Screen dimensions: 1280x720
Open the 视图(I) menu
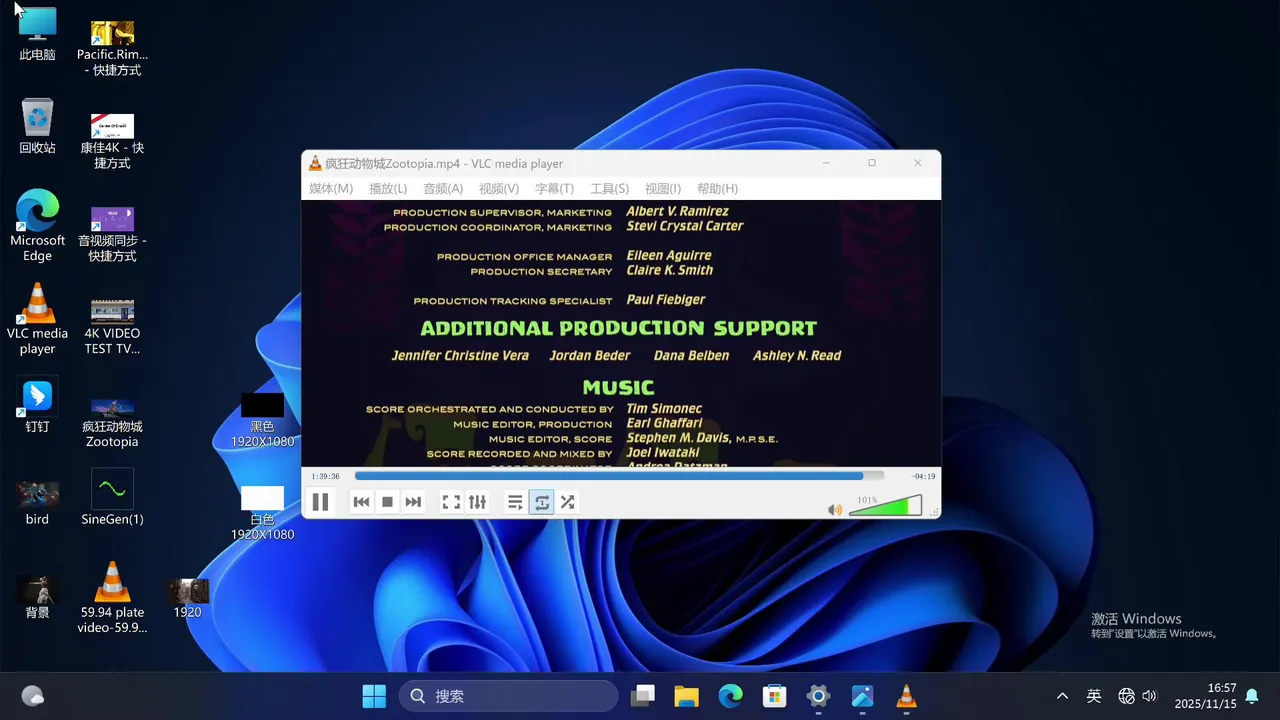(663, 189)
